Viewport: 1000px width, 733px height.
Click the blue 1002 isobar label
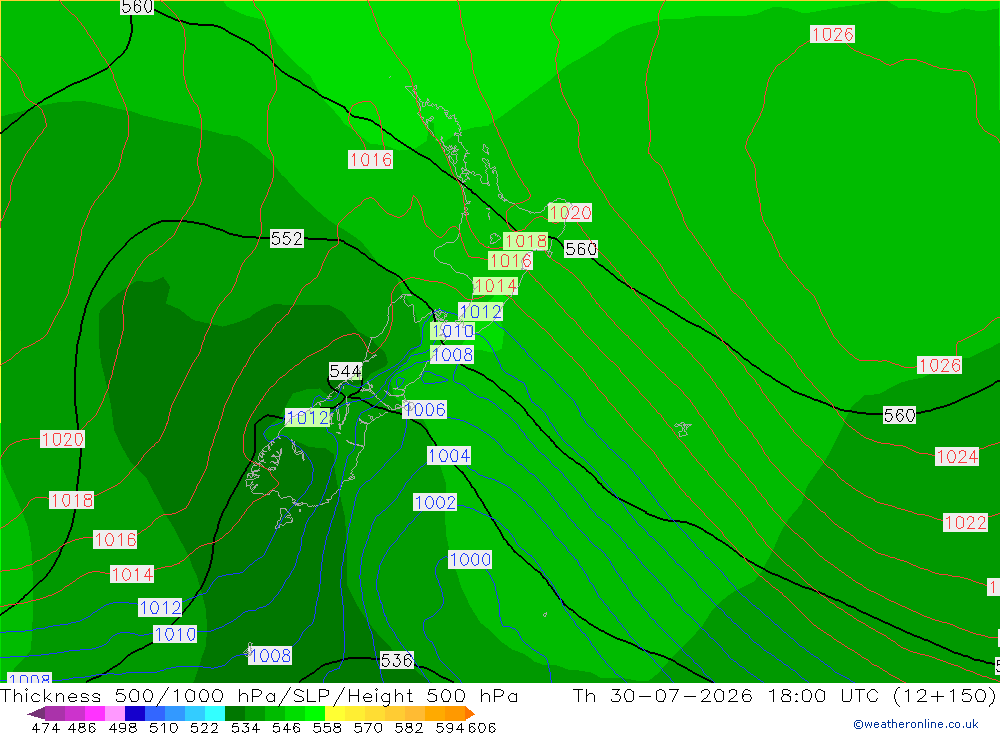(435, 503)
